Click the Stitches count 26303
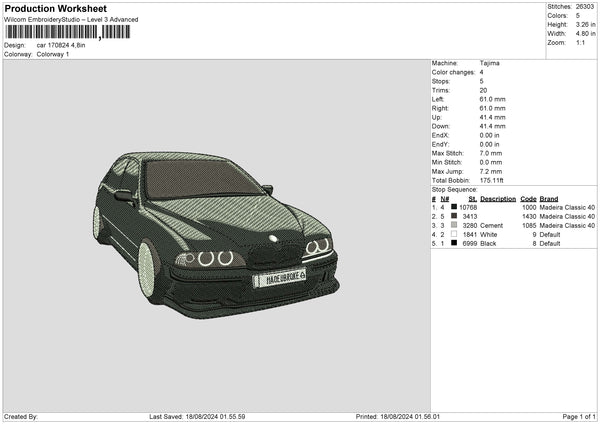600x424 pixels. coord(585,6)
